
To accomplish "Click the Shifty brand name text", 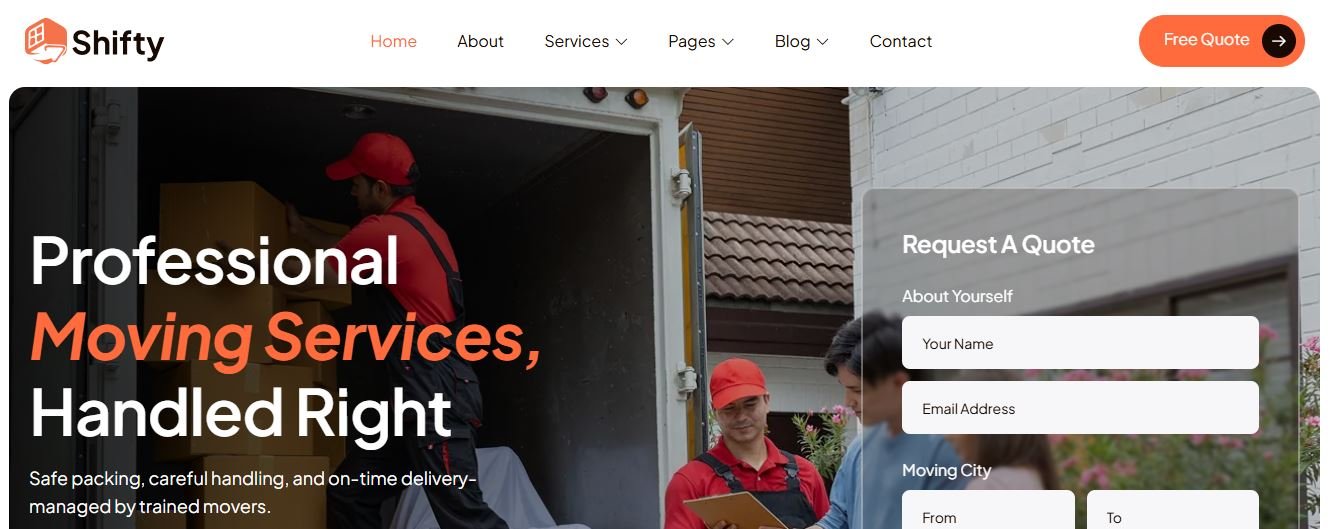I will click(x=118, y=43).
